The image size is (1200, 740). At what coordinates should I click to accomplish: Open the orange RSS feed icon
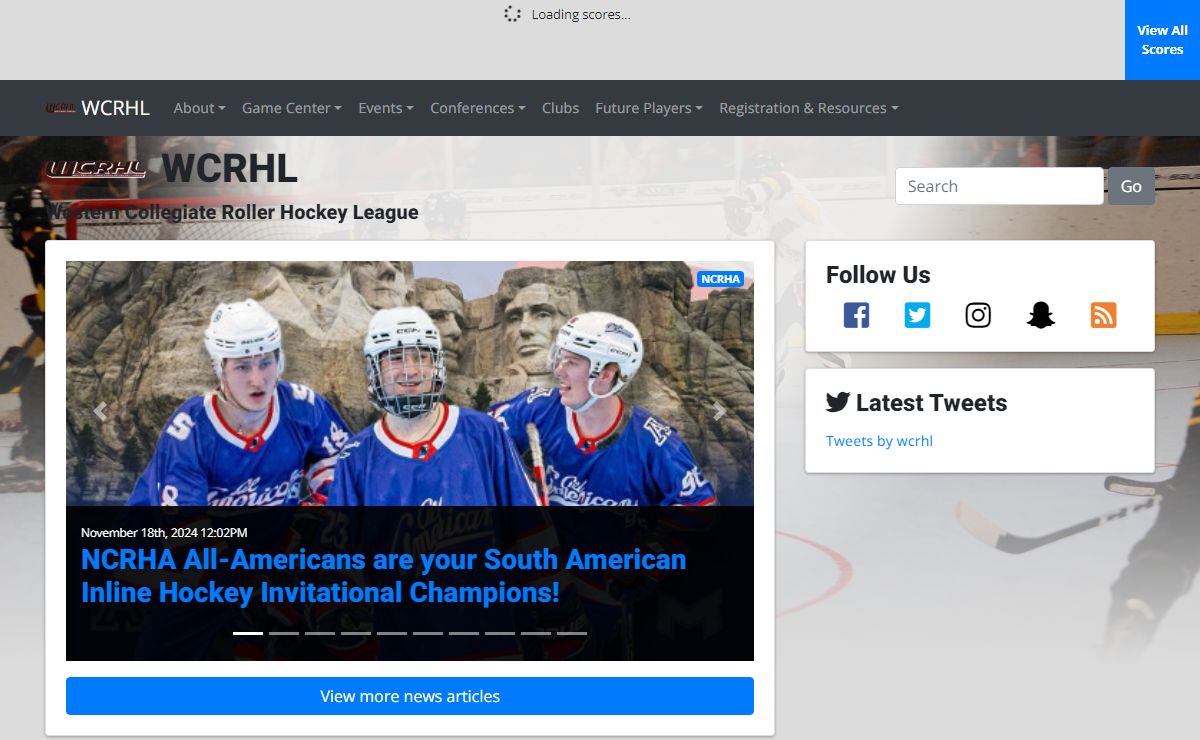1103,315
